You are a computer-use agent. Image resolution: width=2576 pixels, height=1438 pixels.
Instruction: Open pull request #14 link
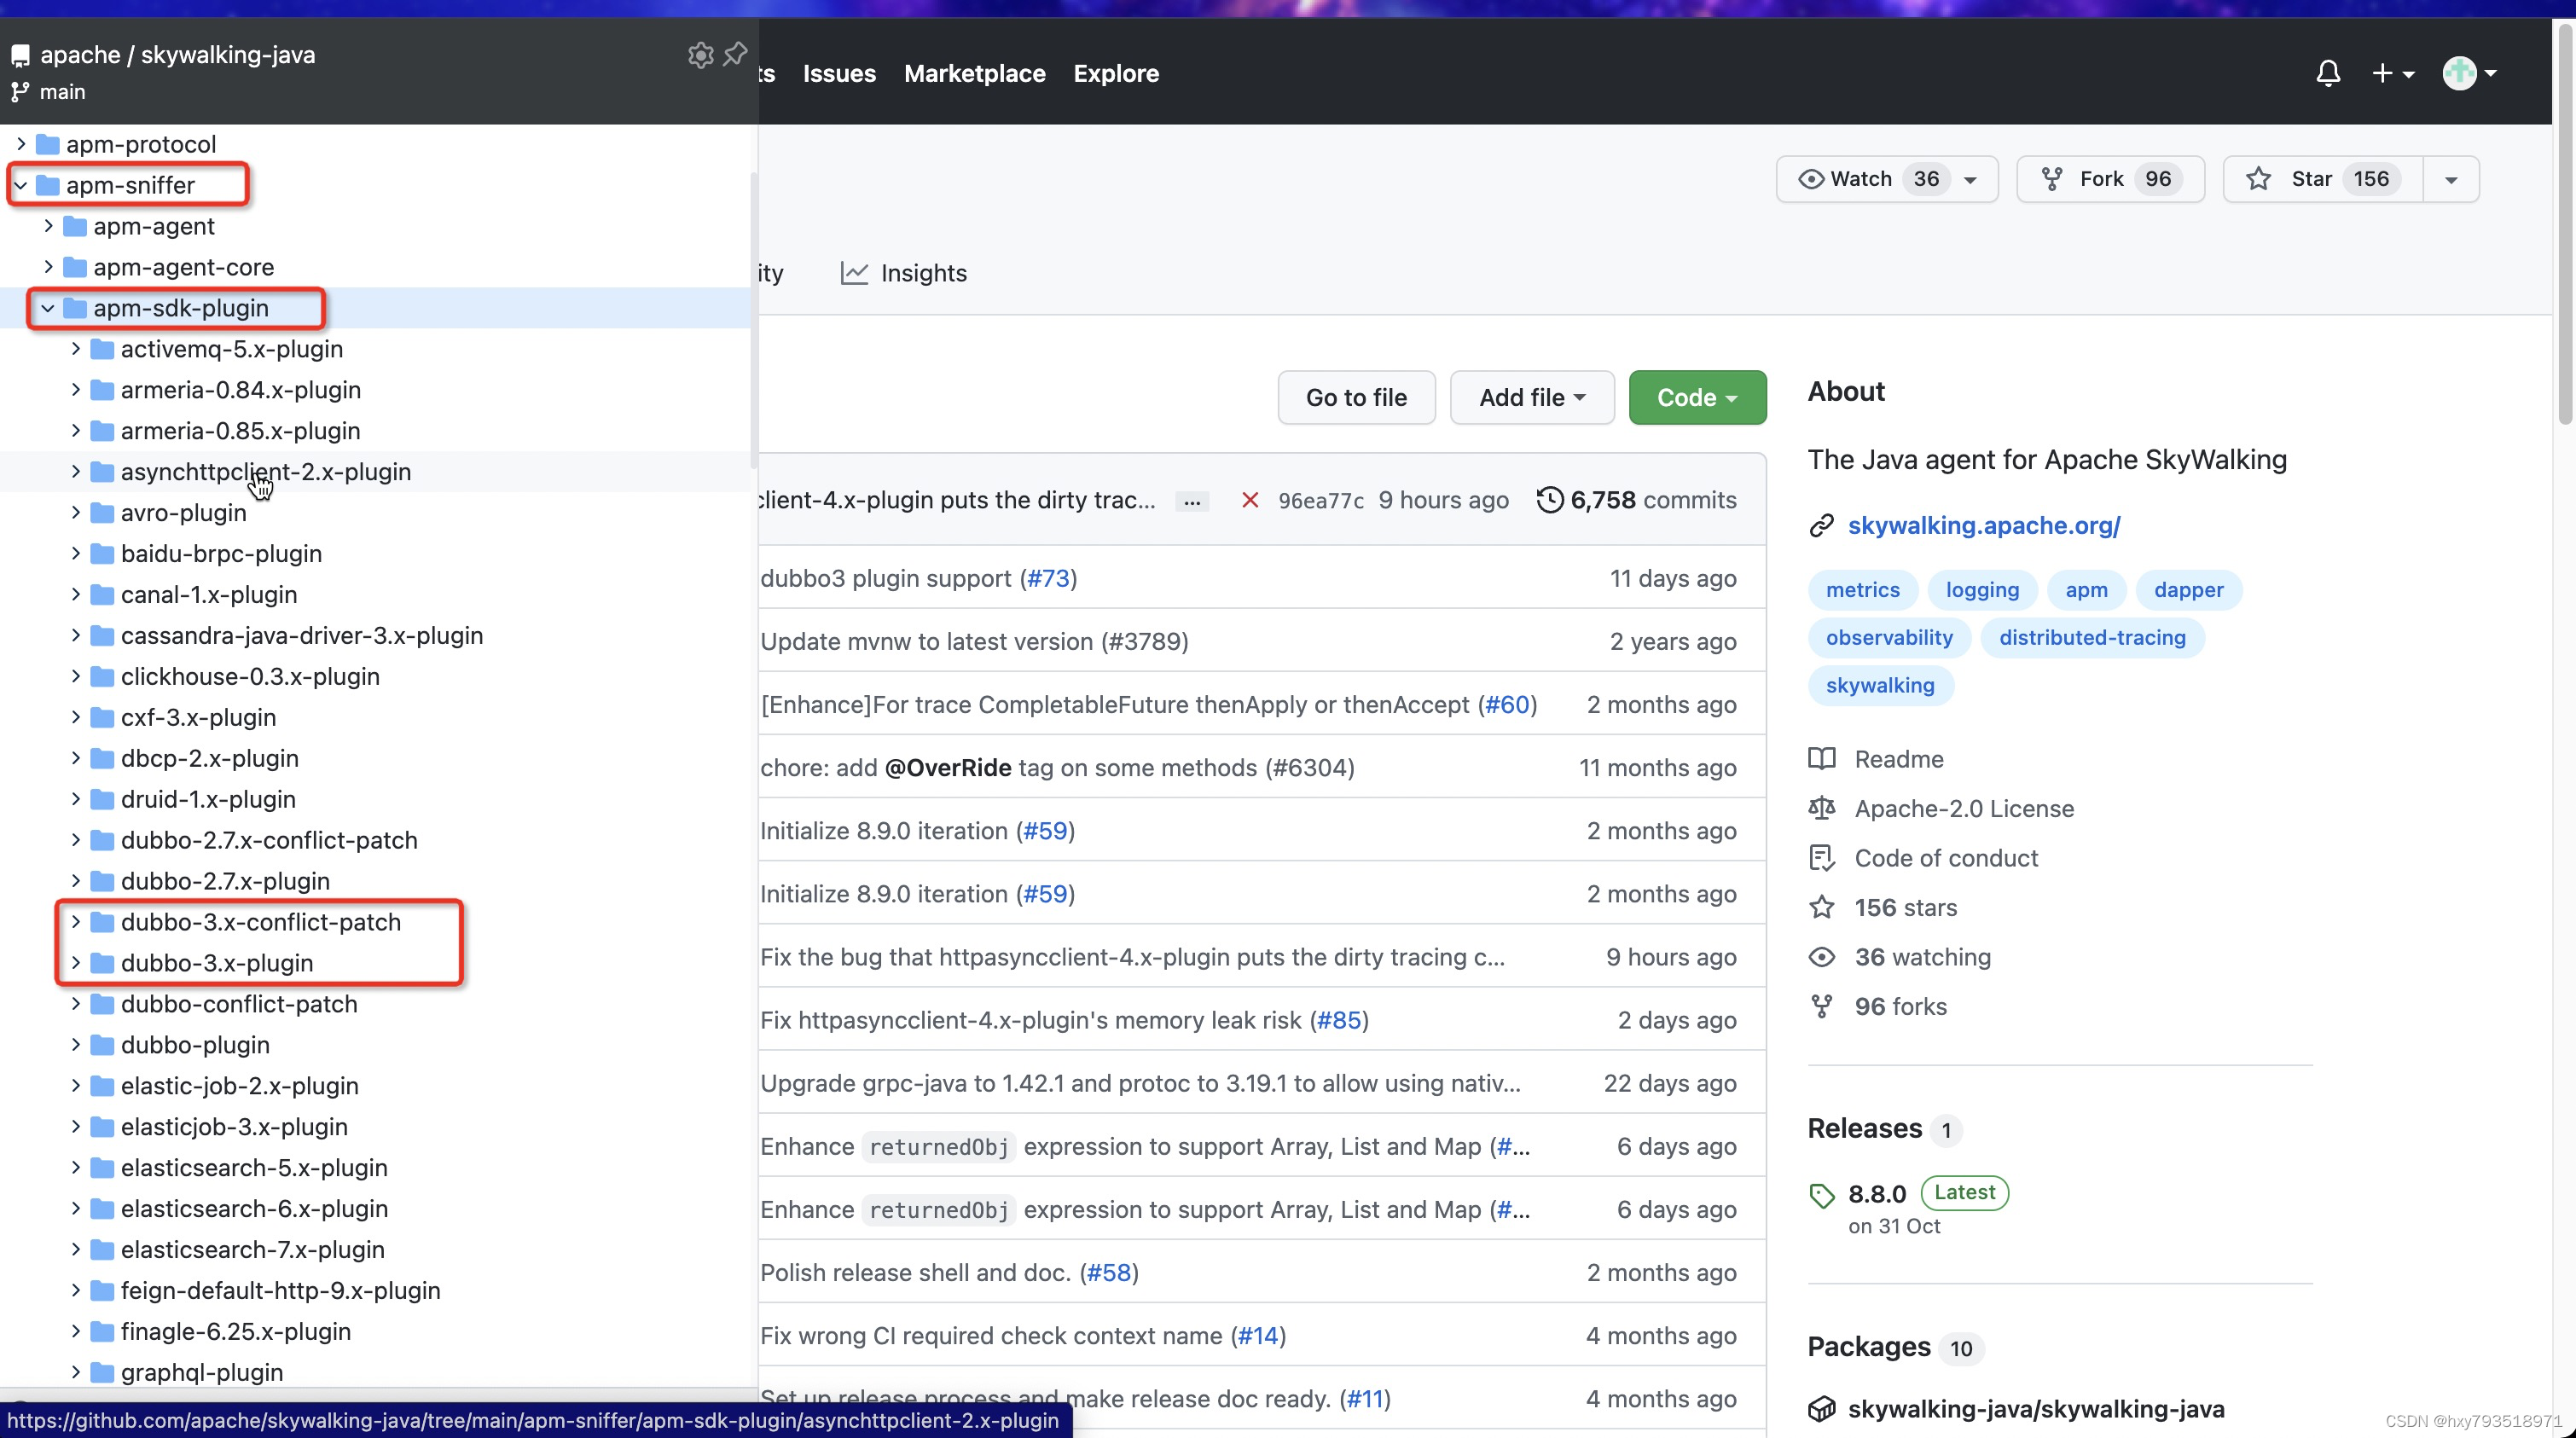click(x=1257, y=1336)
